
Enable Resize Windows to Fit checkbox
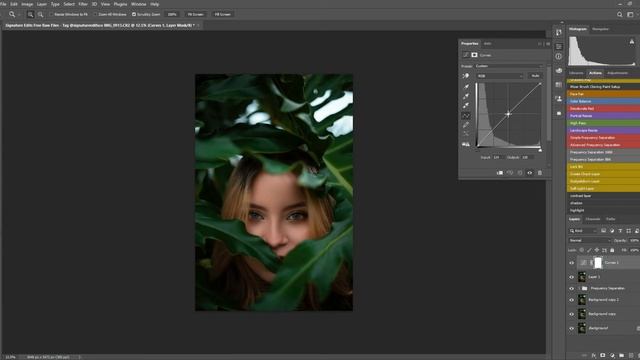pos(51,14)
